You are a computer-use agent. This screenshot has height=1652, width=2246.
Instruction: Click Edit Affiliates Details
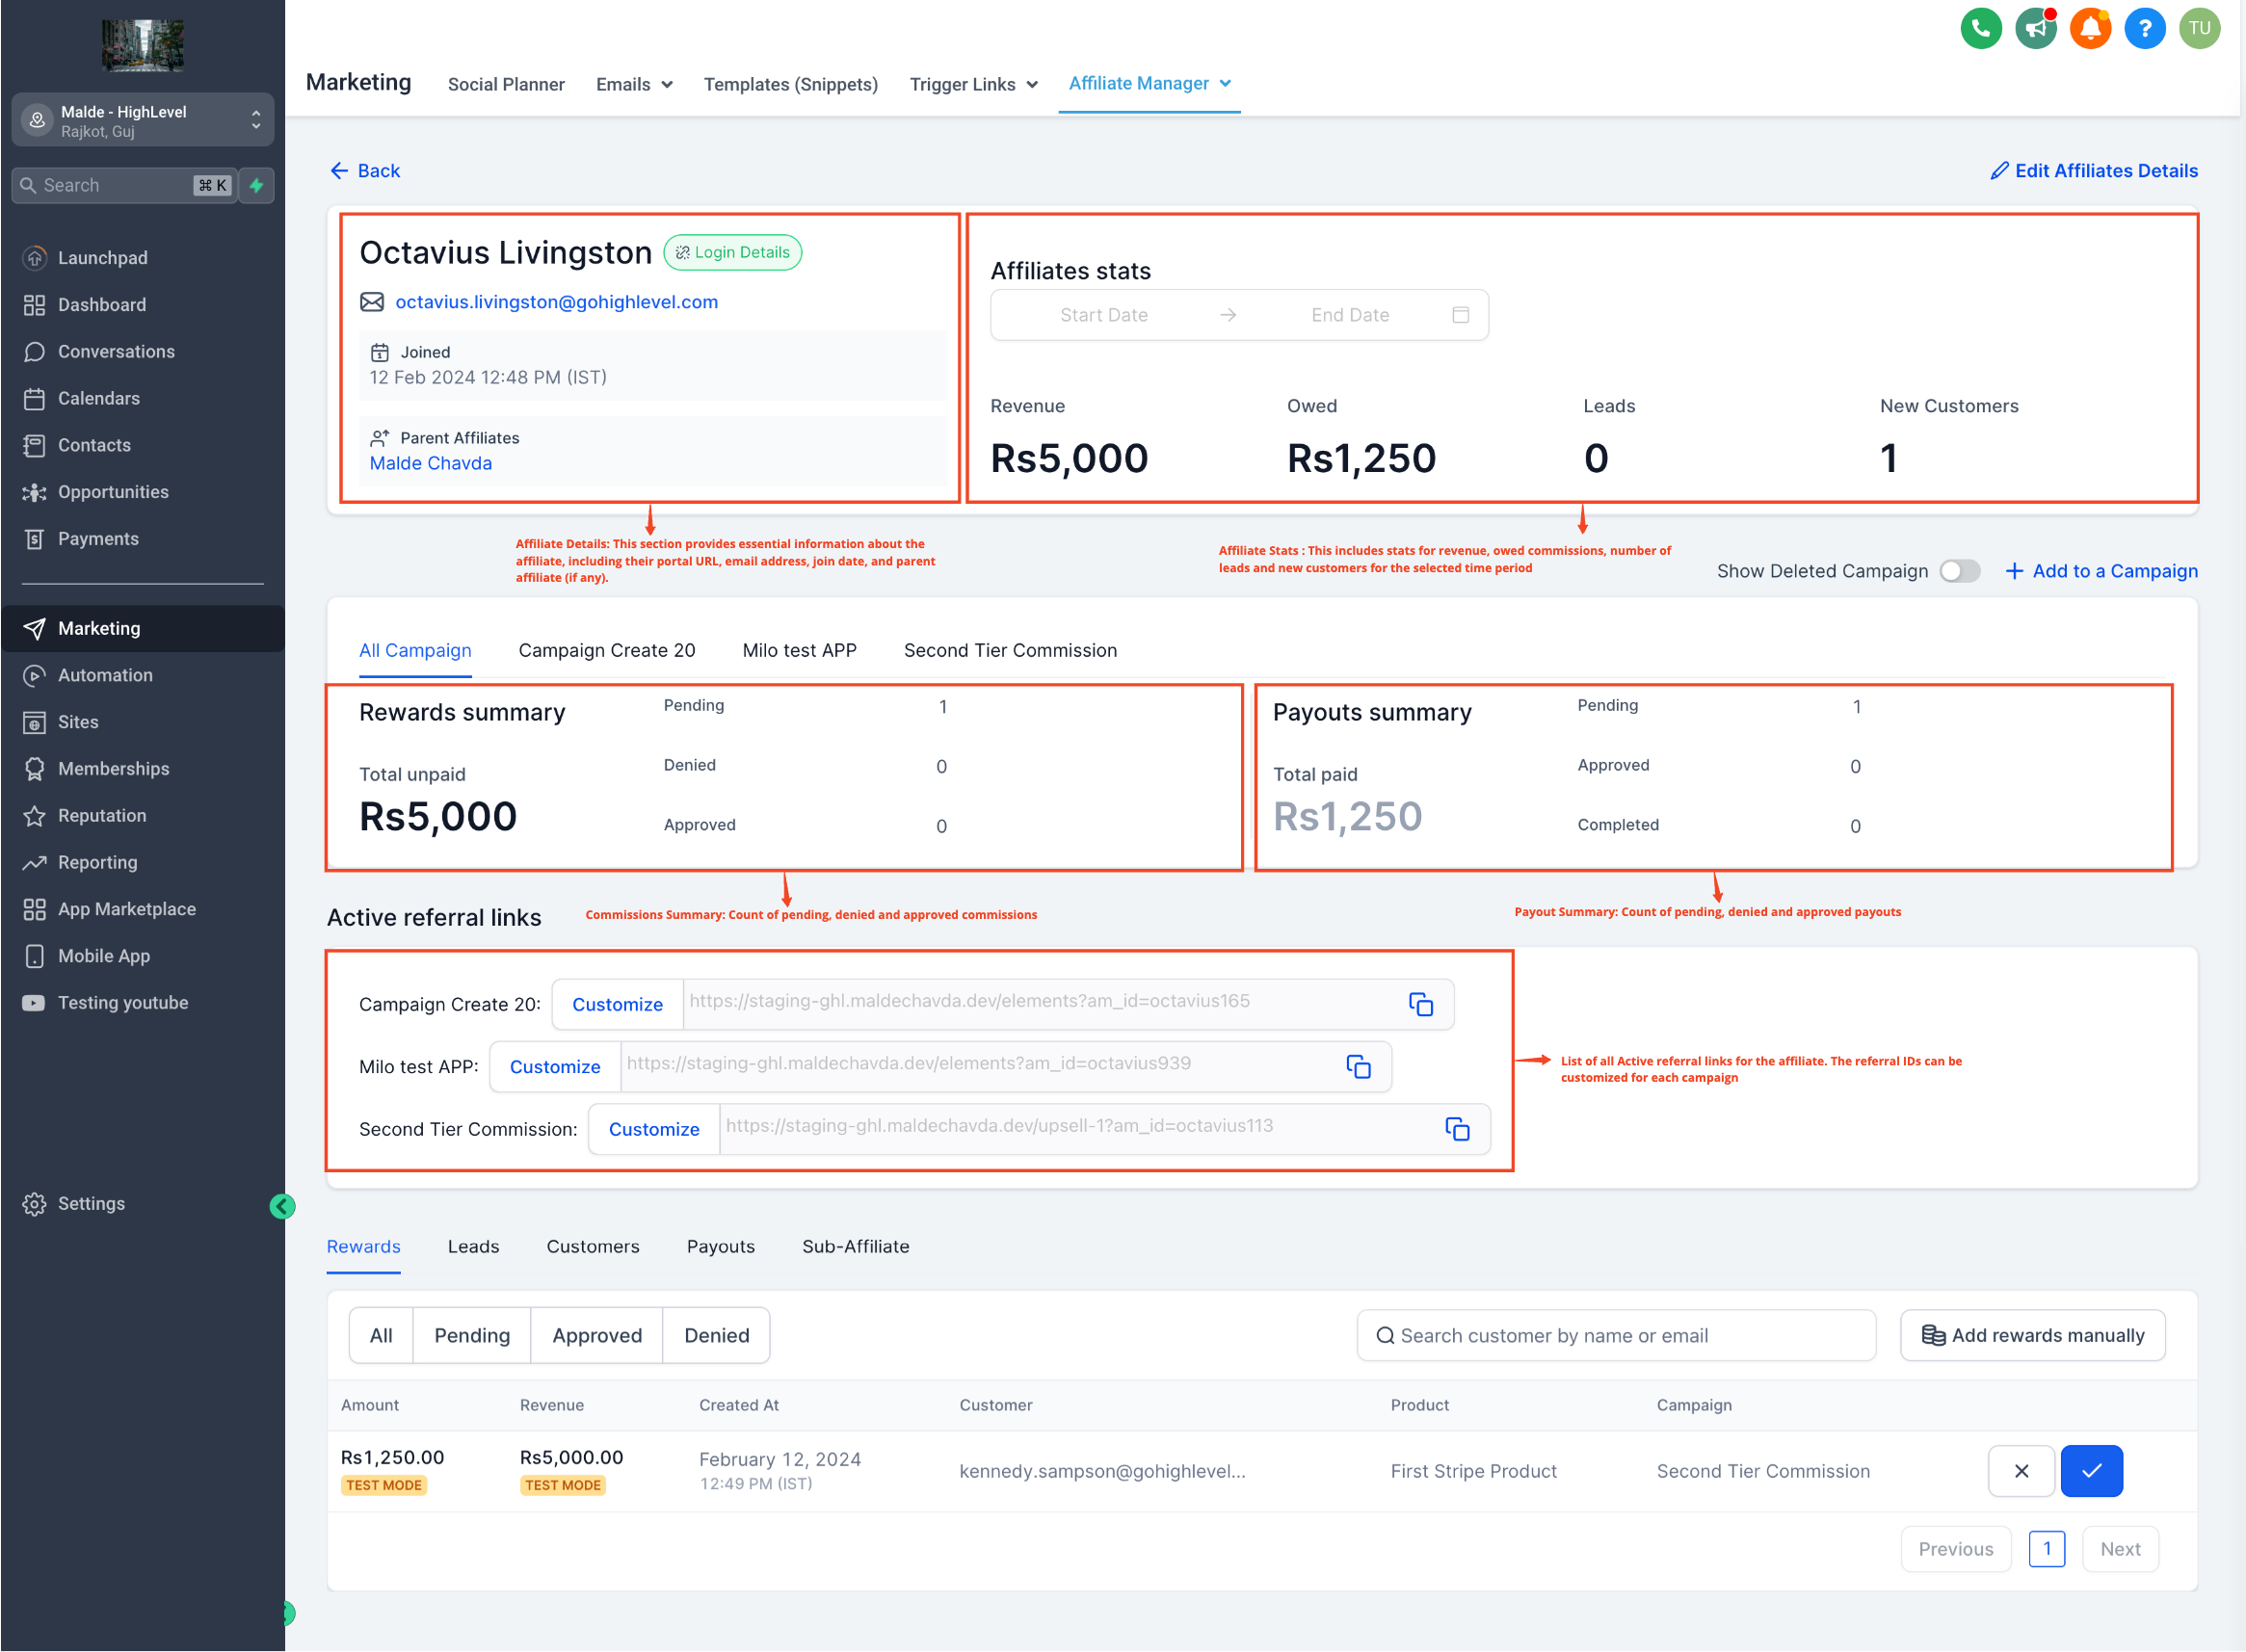(2093, 171)
